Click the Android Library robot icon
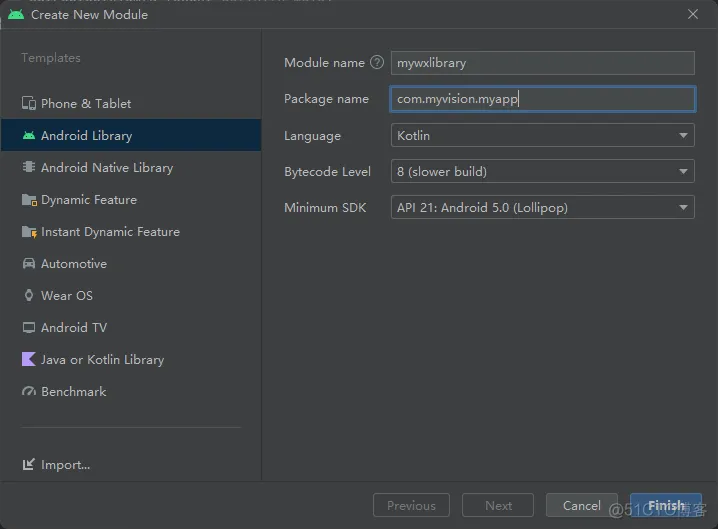This screenshot has height=529, width=718. 29,136
